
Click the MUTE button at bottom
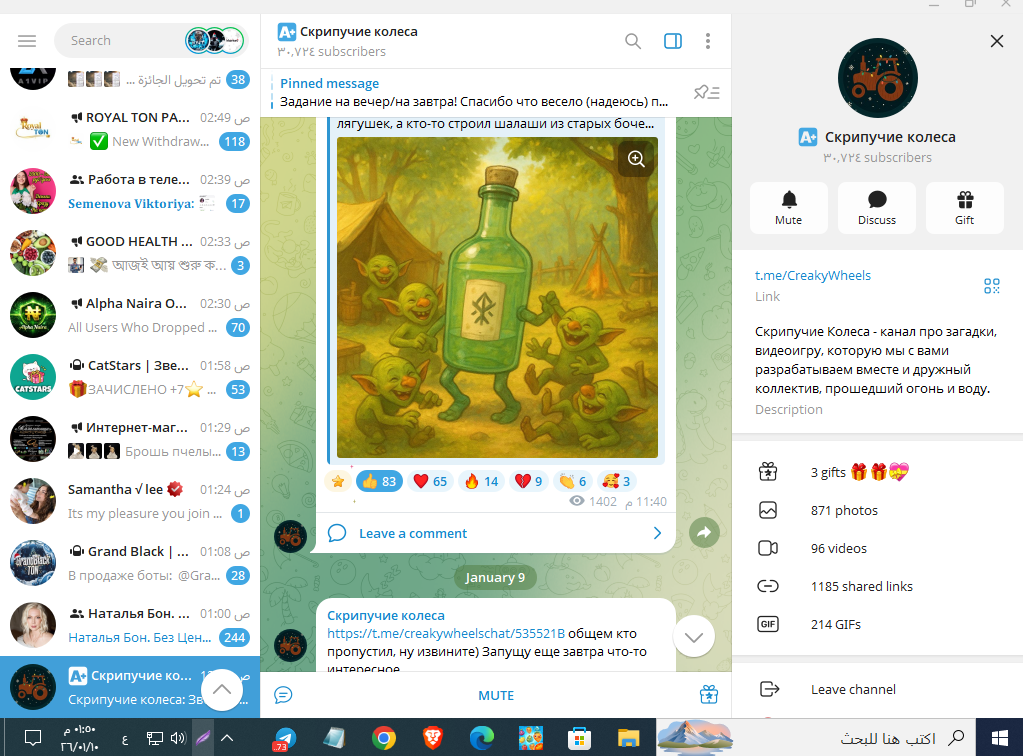496,695
